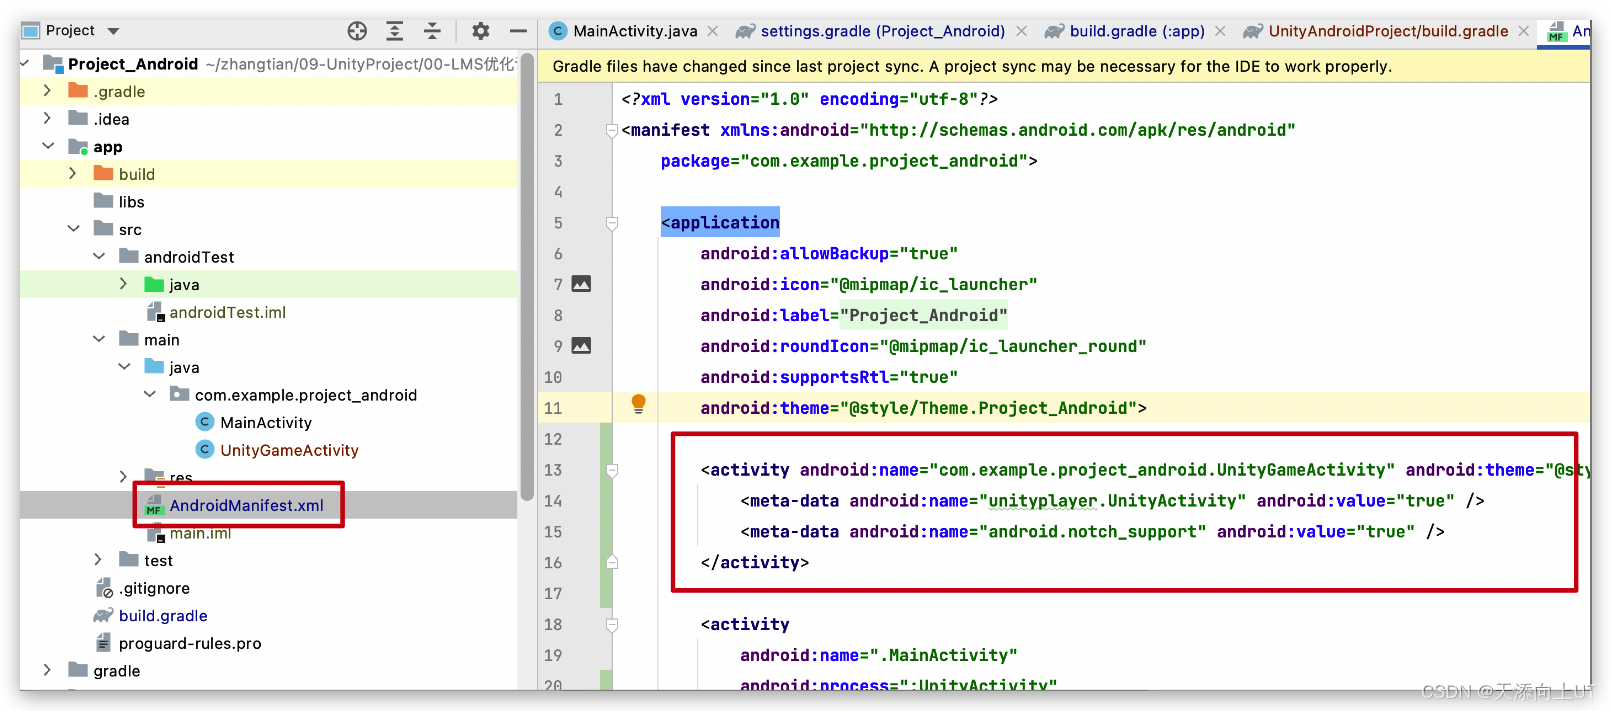Fold the application tag on line 5
Screen dimensions: 1612x711
tap(612, 223)
